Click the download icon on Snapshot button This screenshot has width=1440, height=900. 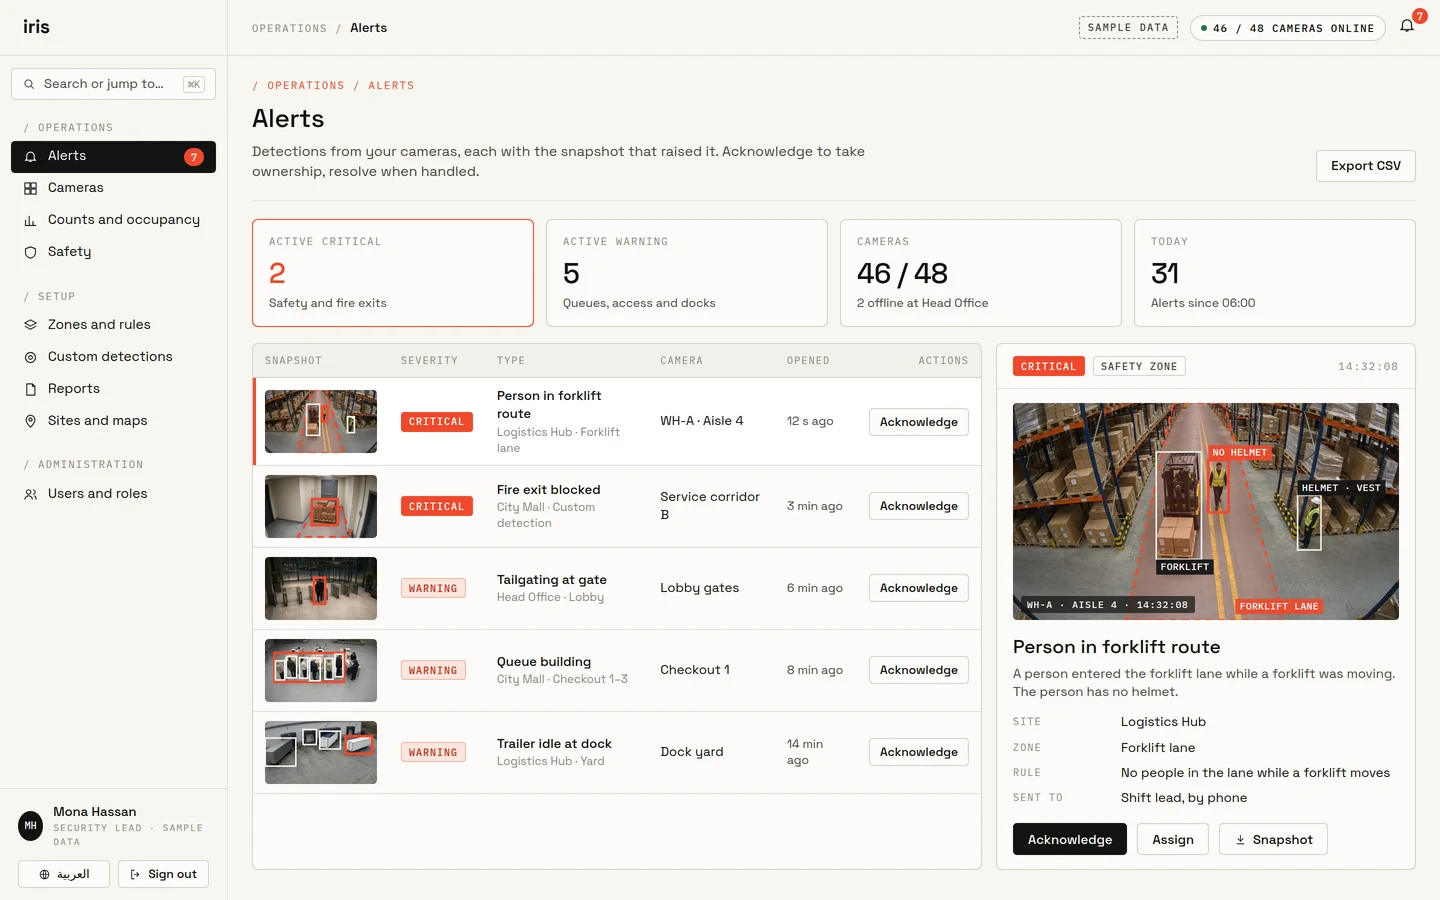(x=1240, y=840)
